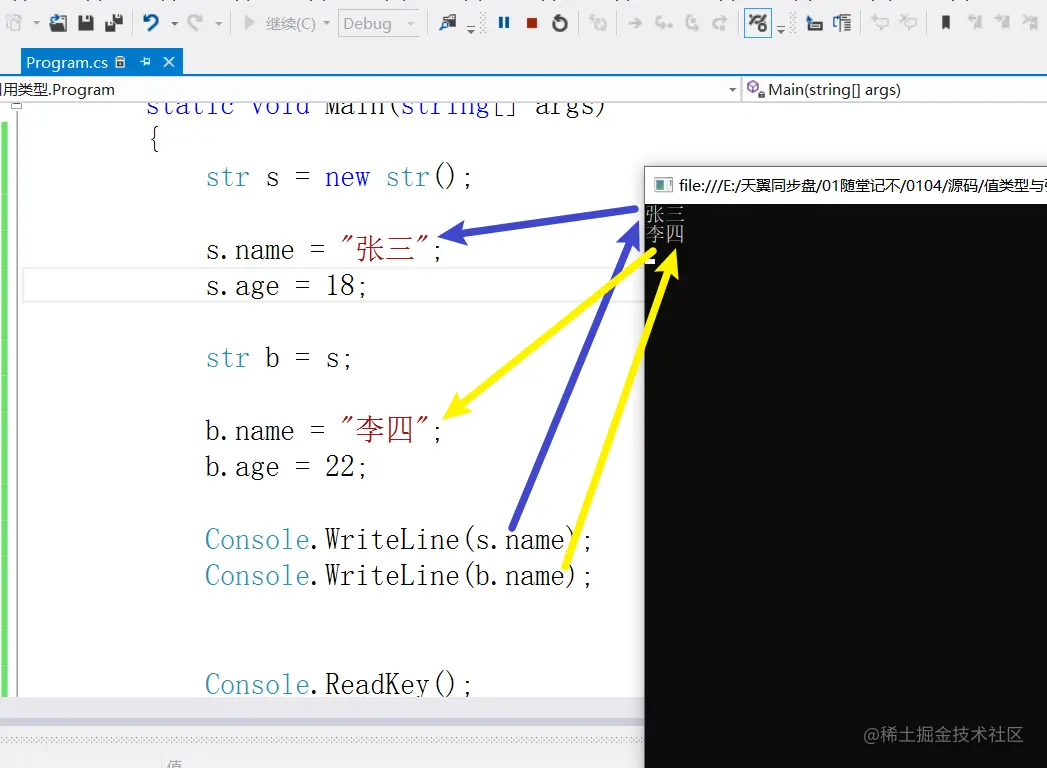Click the decrease line indent icon
Image resolution: width=1047 pixels, height=768 pixels.
pos(814,23)
